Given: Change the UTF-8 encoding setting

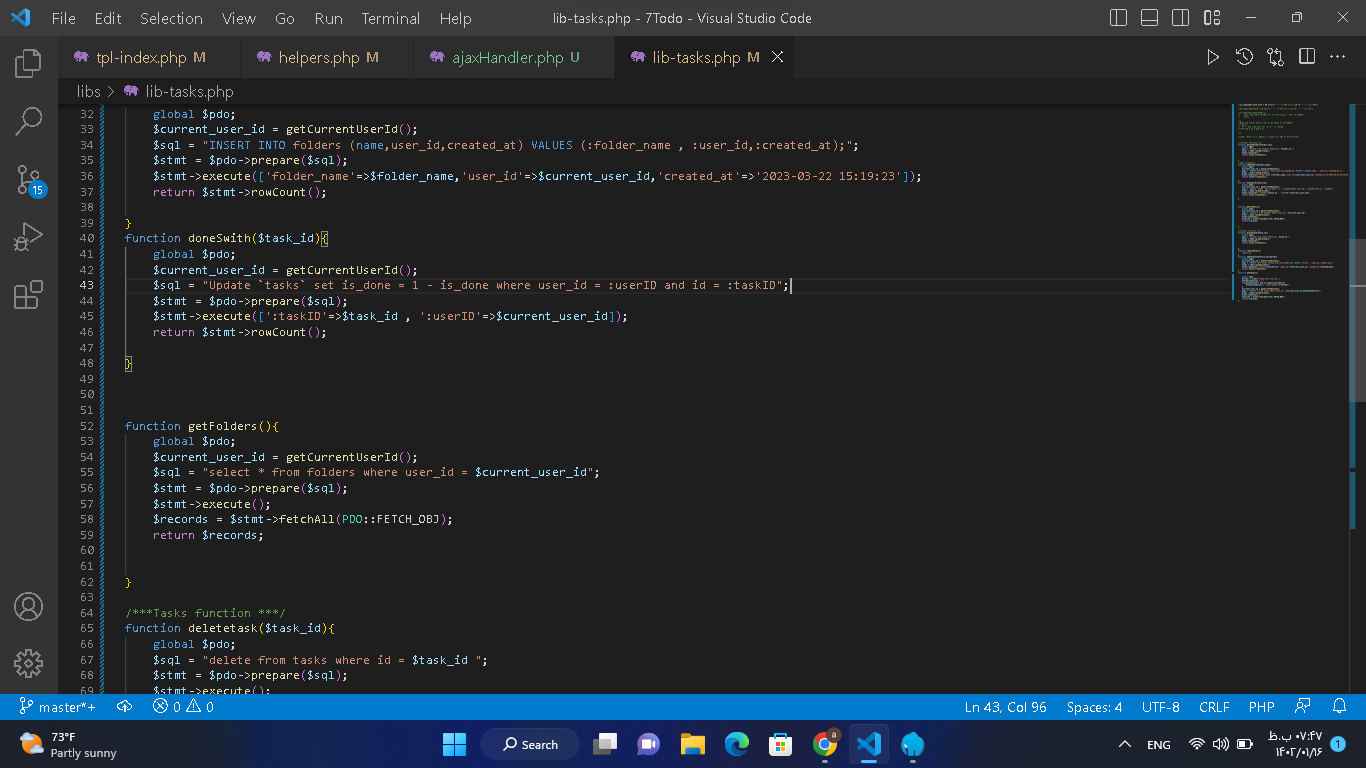Looking at the screenshot, I should (1161, 707).
